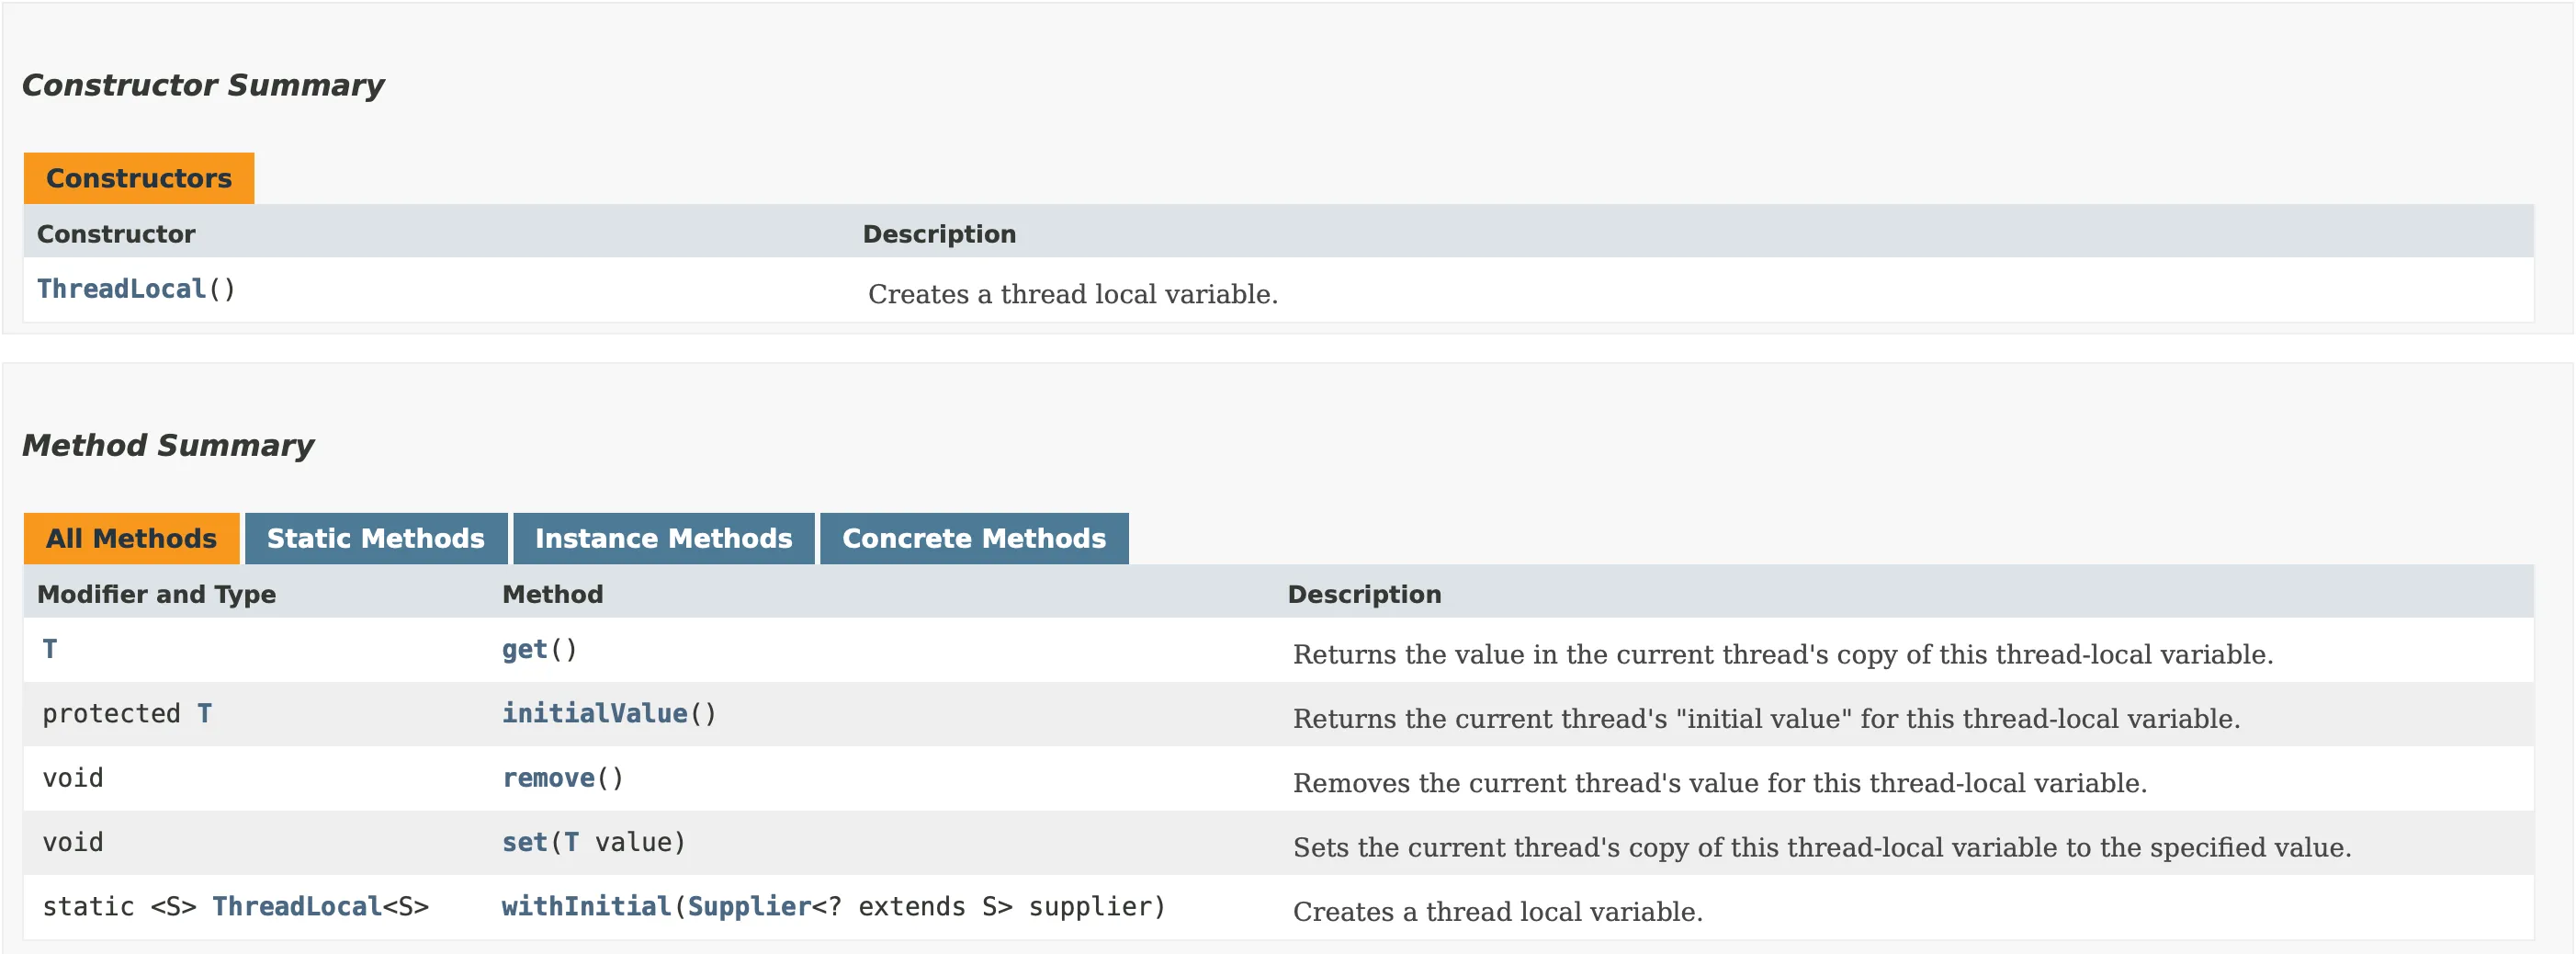Click the T parameter type inside set()
This screenshot has height=954, width=2576.
point(571,842)
